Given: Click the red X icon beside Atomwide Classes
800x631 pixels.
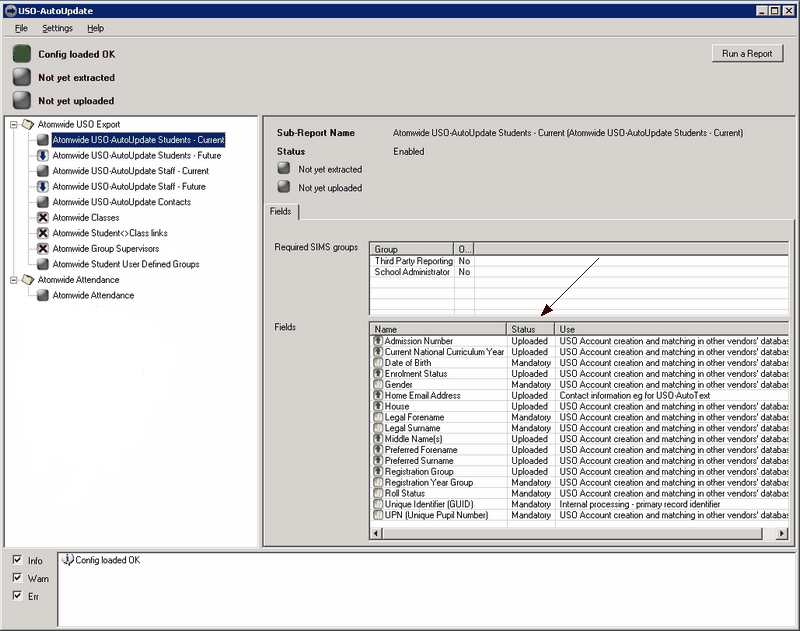Looking at the screenshot, I should 43,217.
